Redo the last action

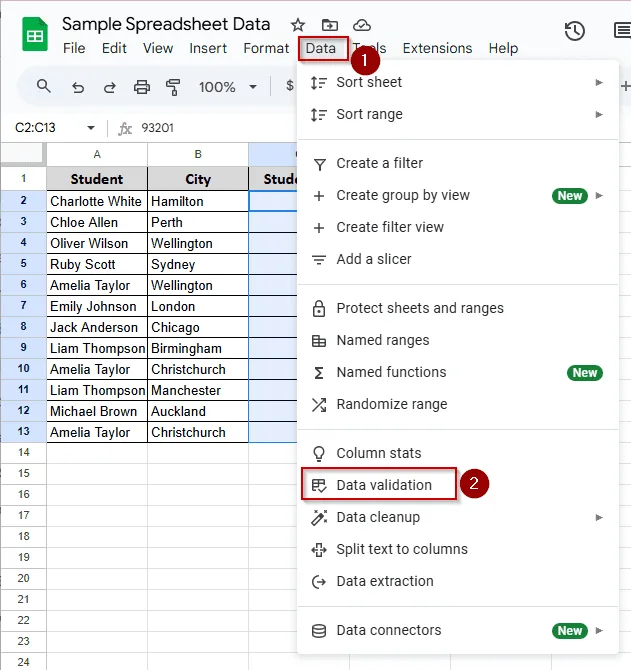click(x=110, y=87)
